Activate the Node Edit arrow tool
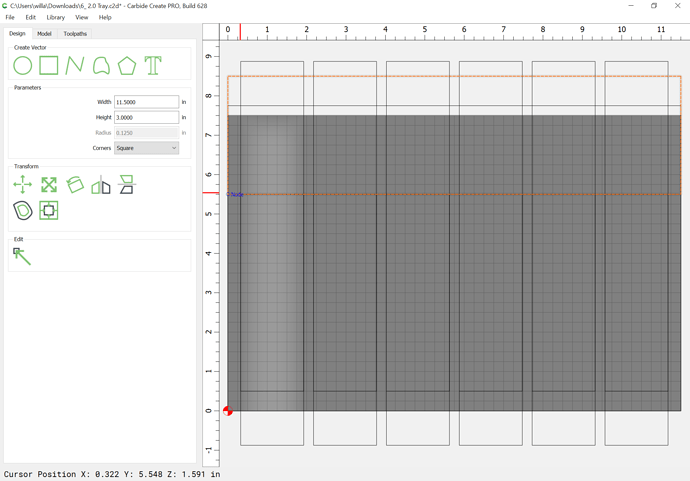This screenshot has height=481, width=690. [x=22, y=257]
